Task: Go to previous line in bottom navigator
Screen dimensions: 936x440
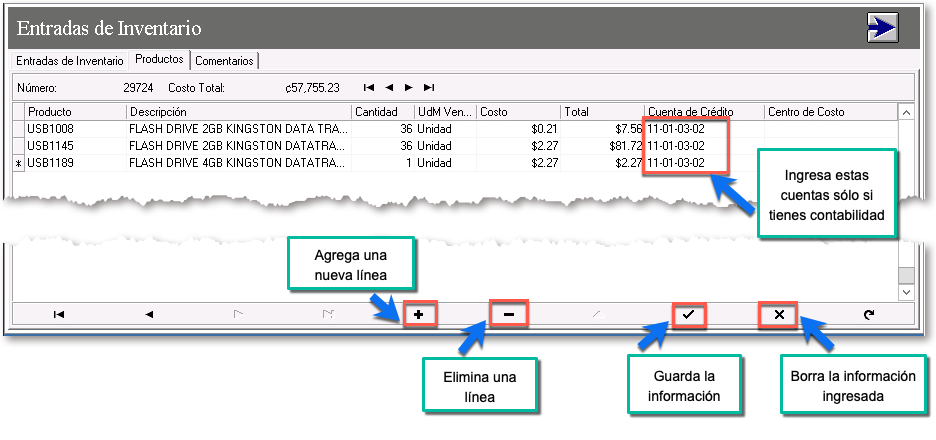Action: (x=149, y=315)
